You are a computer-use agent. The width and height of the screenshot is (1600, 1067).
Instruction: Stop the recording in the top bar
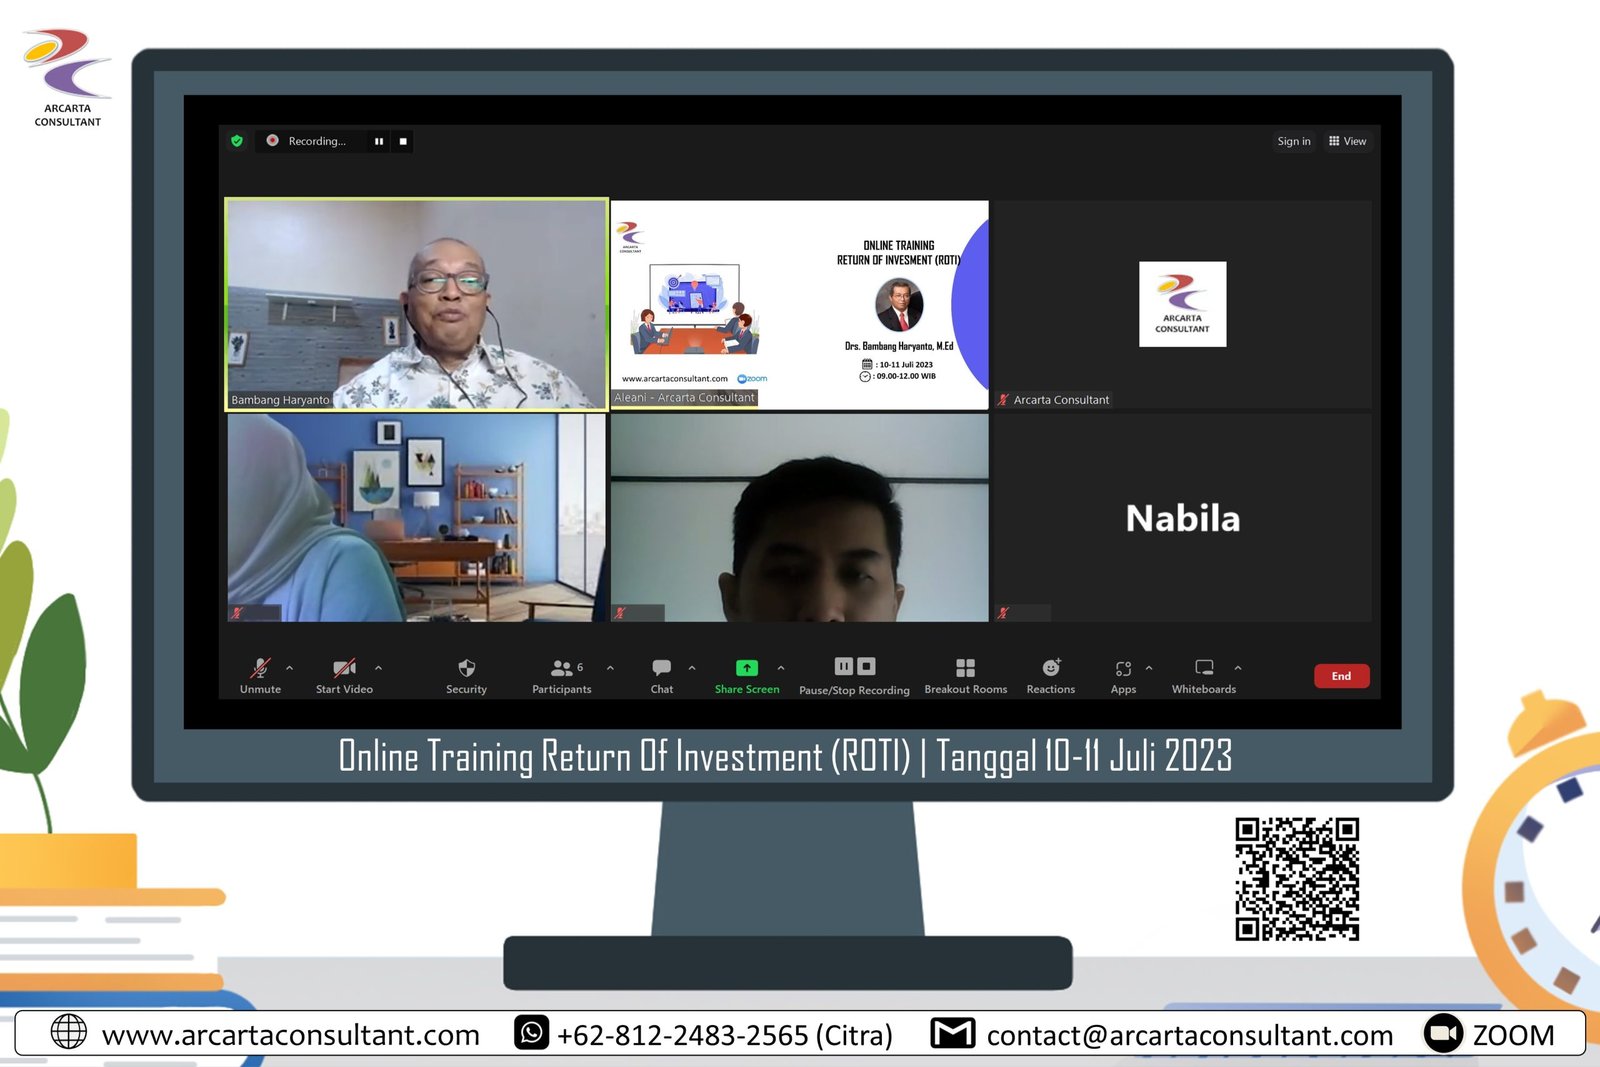403,141
